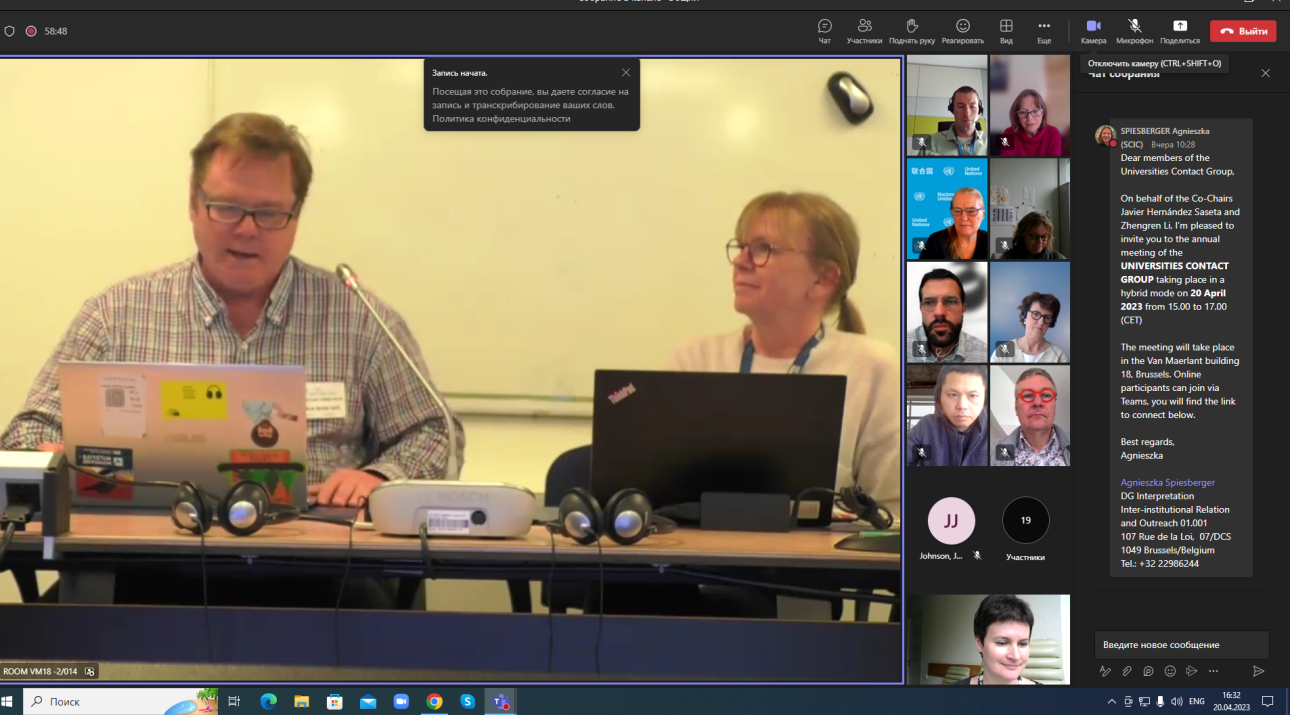Attach a file using the paperclip icon
This screenshot has height=715, width=1290.
[x=1127, y=671]
